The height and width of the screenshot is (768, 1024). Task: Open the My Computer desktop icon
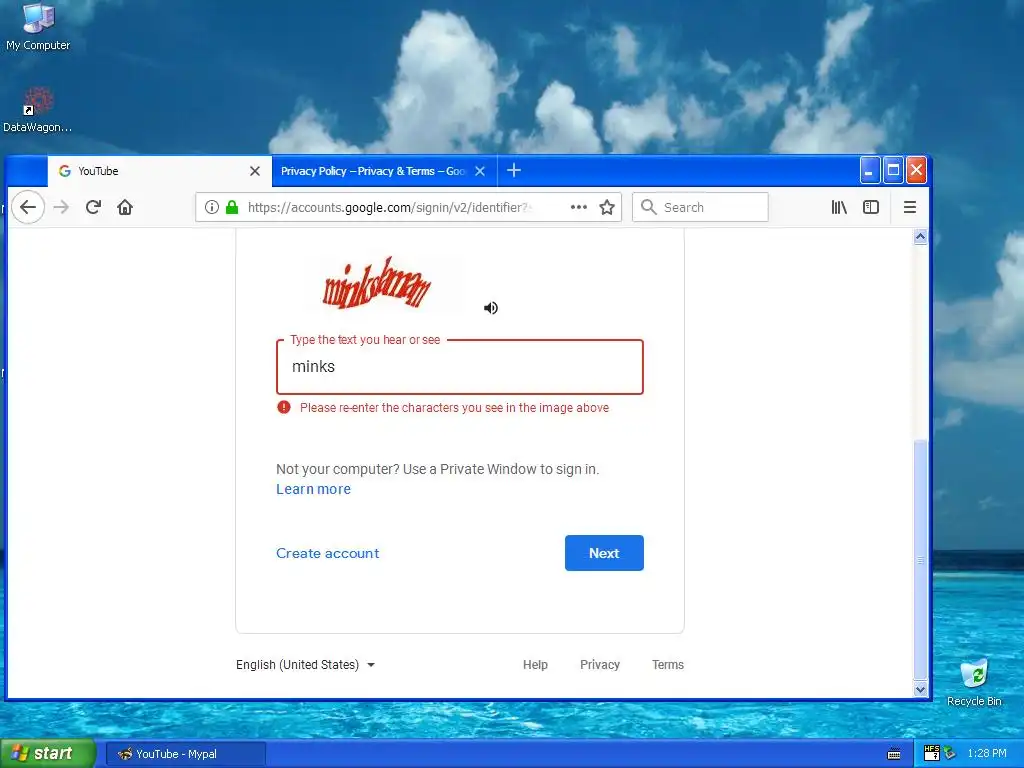(38, 27)
